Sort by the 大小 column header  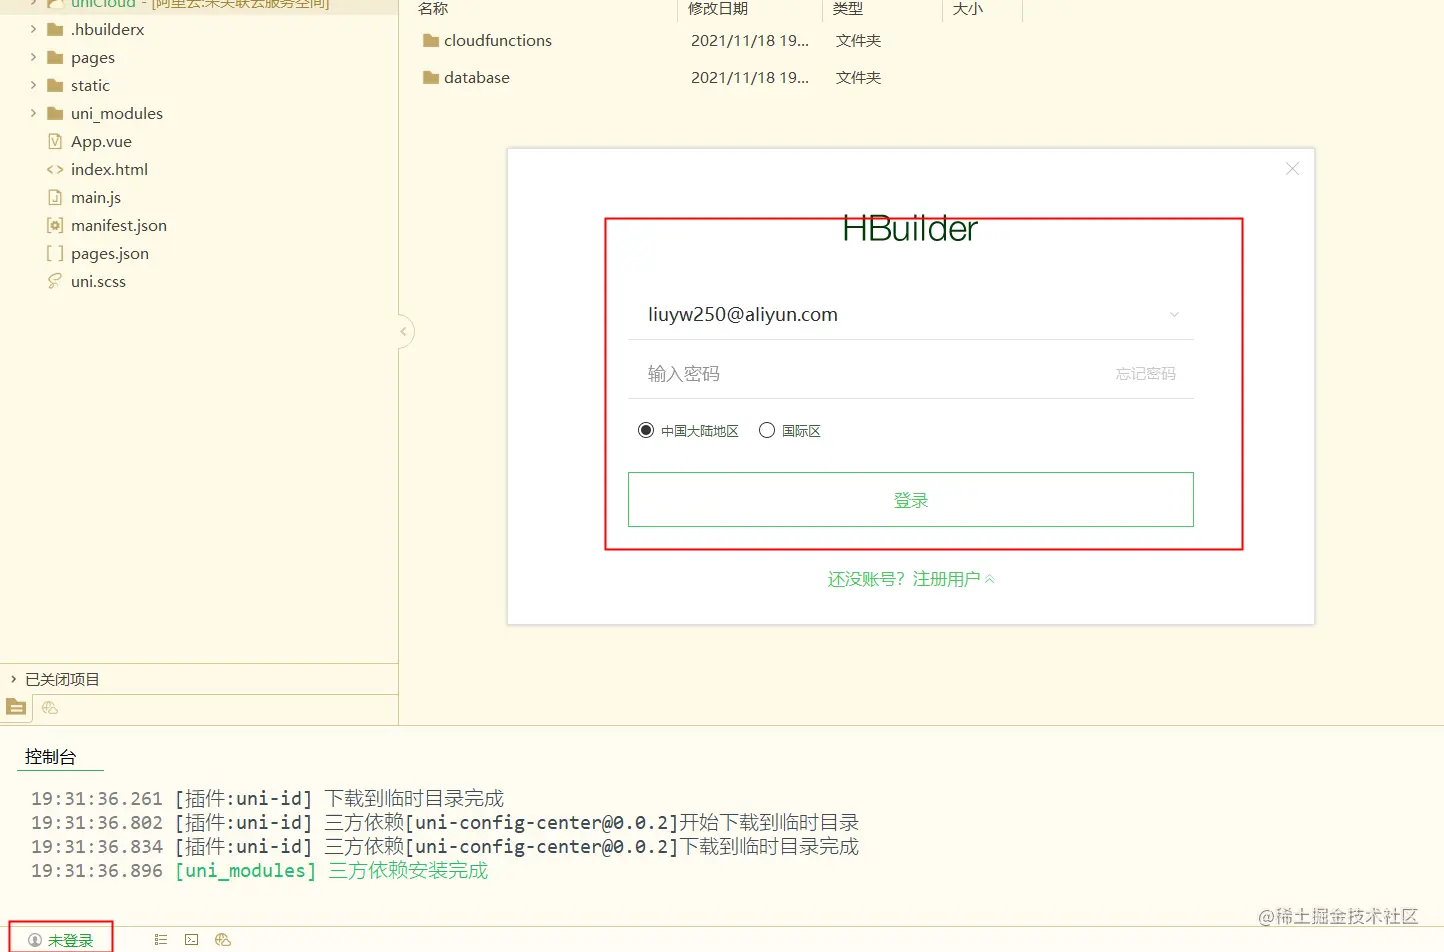pos(968,9)
